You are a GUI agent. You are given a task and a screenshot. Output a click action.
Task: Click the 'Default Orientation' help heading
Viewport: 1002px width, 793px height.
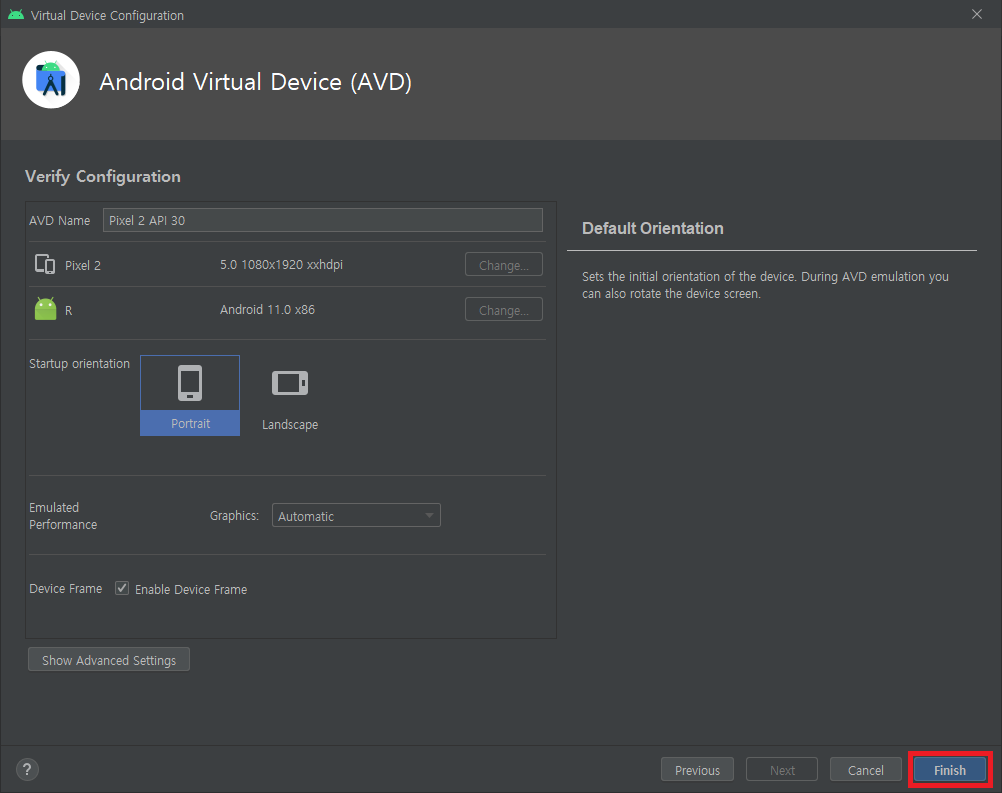click(652, 228)
